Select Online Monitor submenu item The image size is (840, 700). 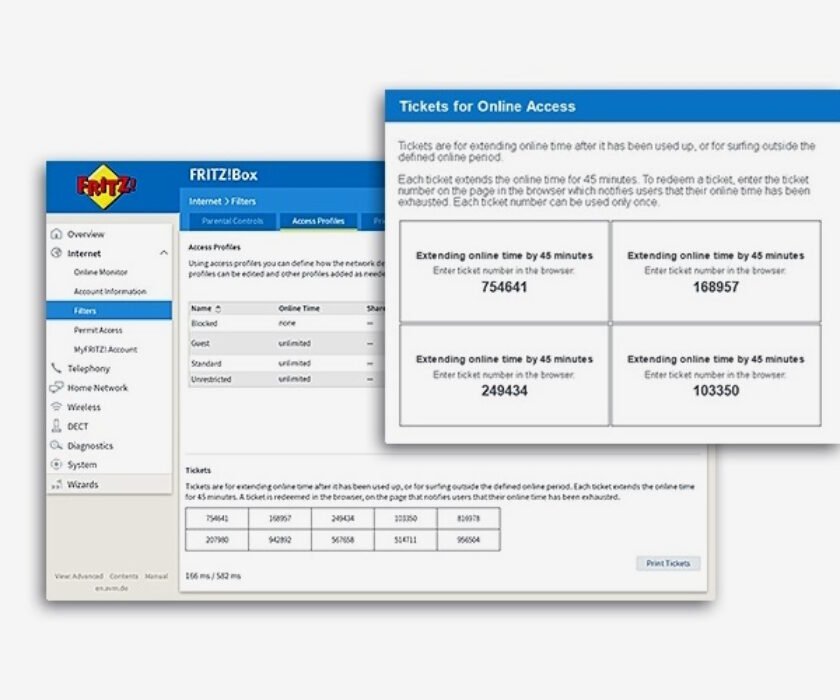point(101,272)
